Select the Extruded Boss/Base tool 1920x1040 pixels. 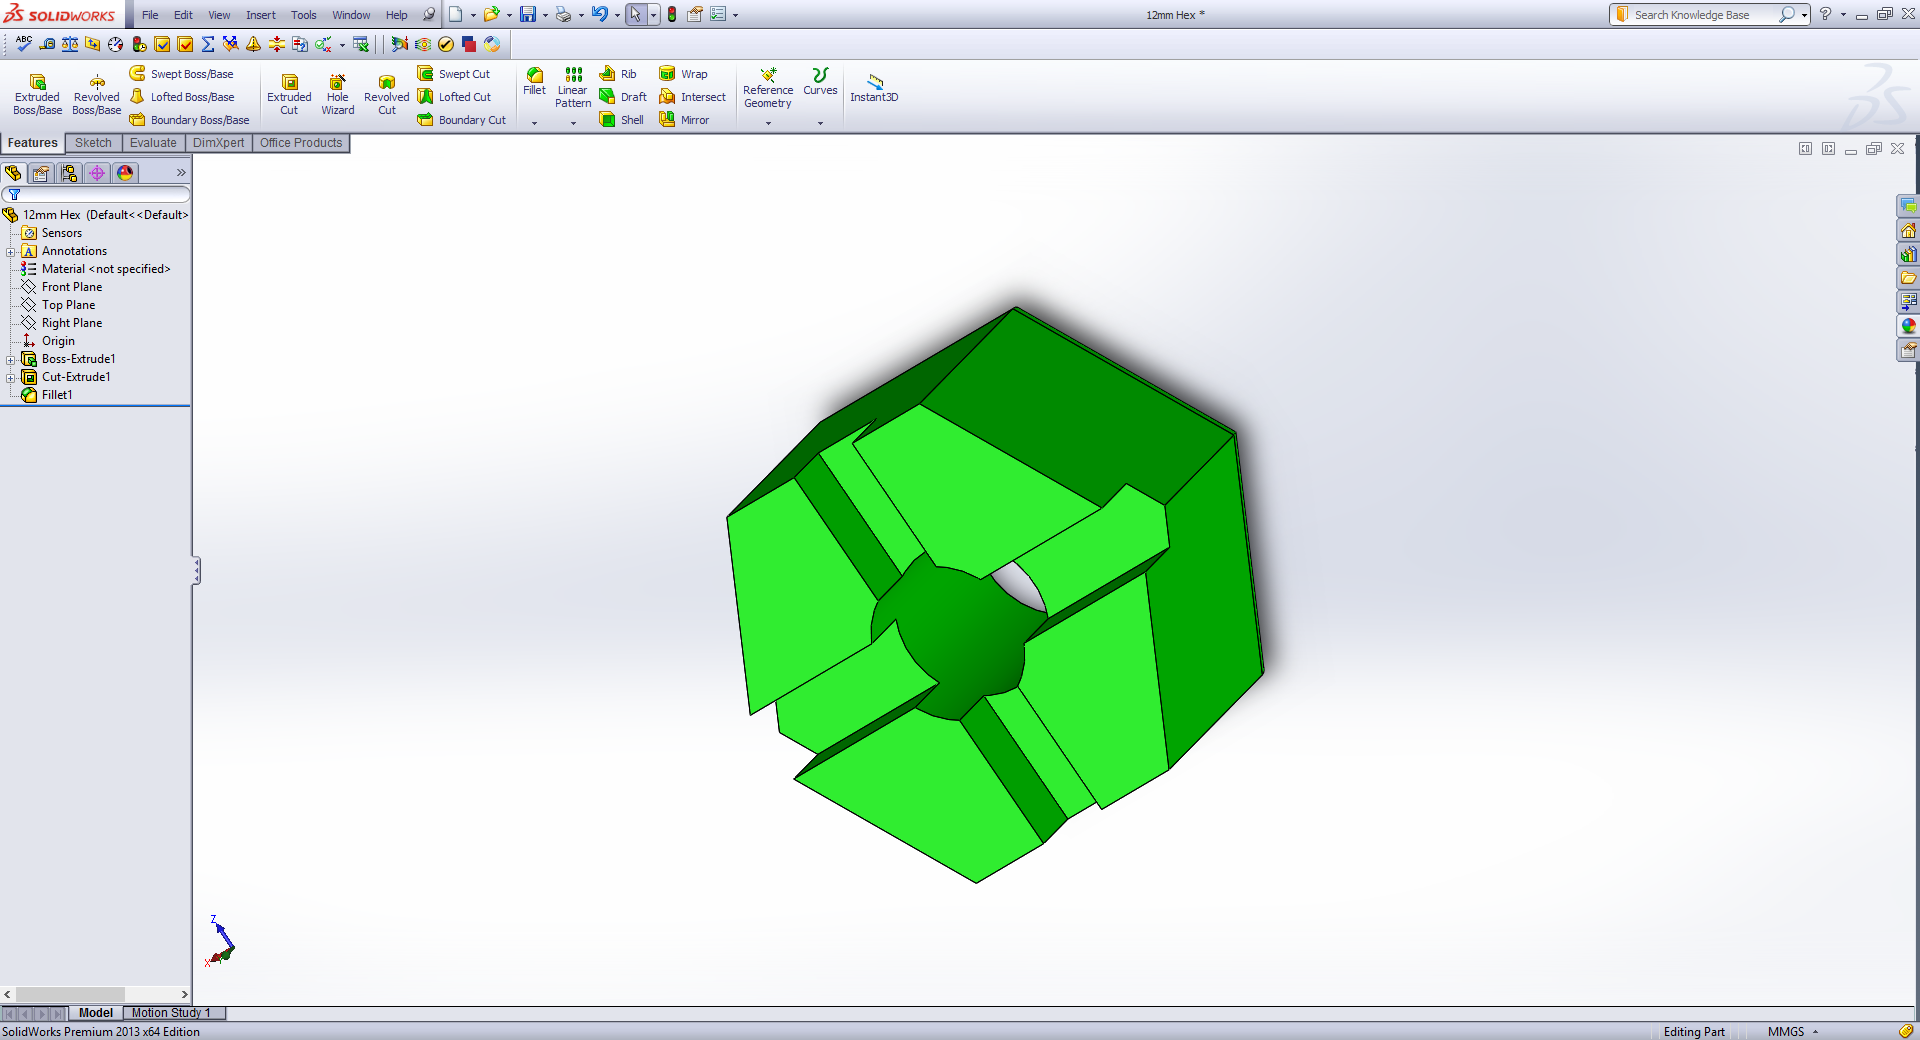[37, 94]
